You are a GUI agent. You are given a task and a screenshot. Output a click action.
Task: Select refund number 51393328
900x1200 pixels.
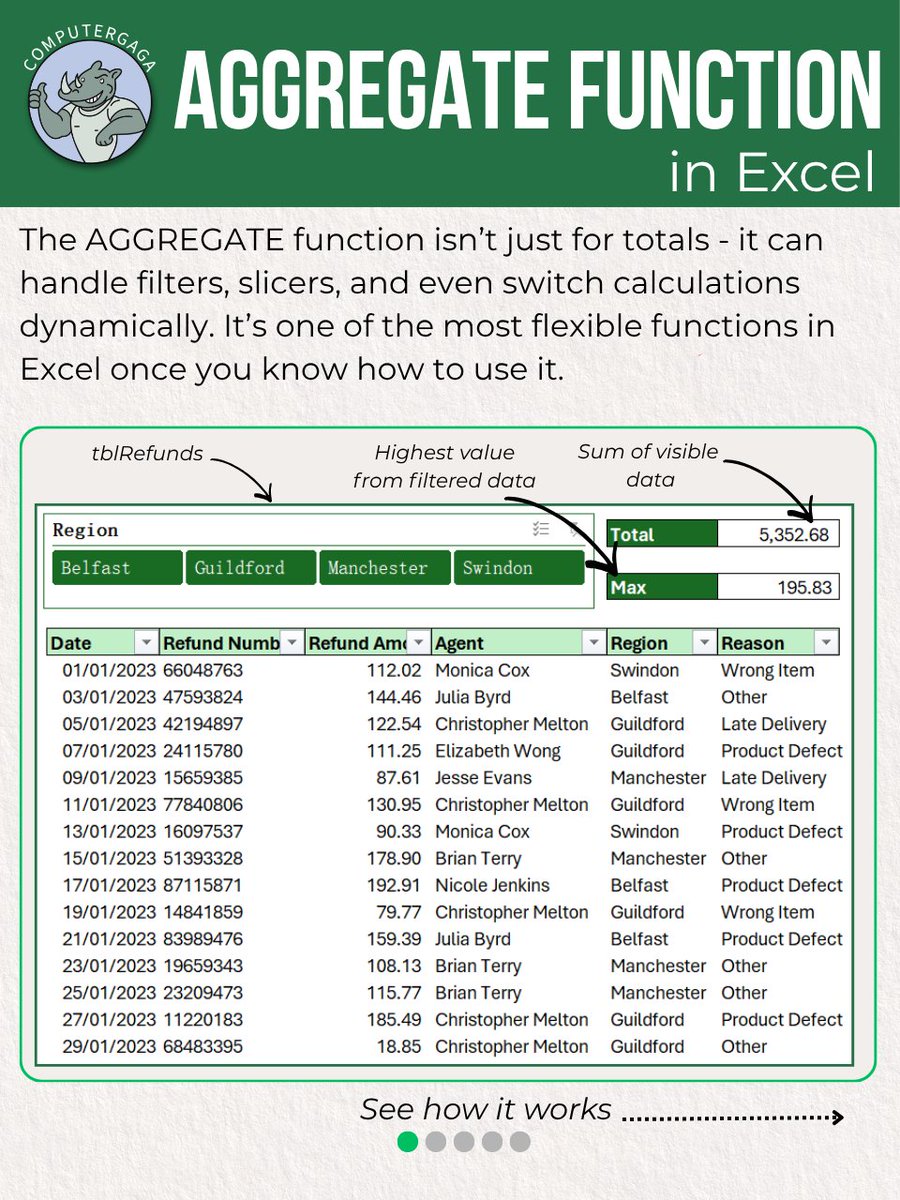pyautogui.click(x=203, y=859)
